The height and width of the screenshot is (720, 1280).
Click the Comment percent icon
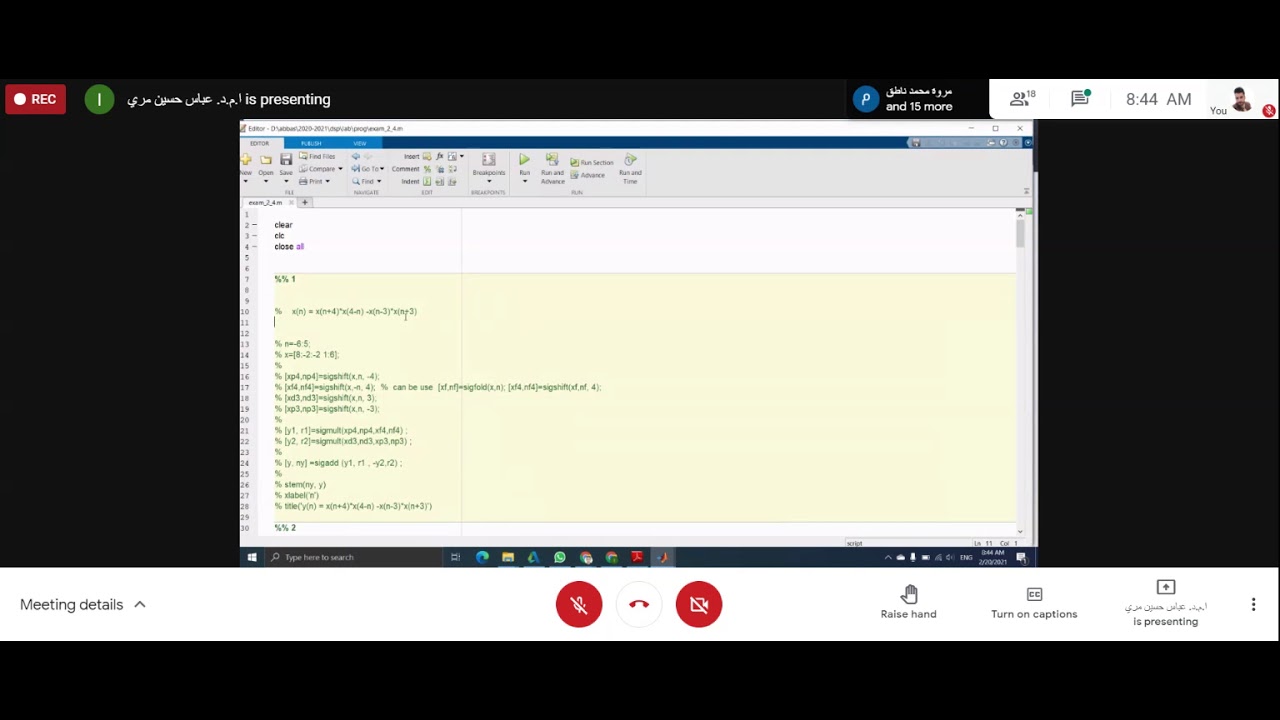tap(428, 169)
